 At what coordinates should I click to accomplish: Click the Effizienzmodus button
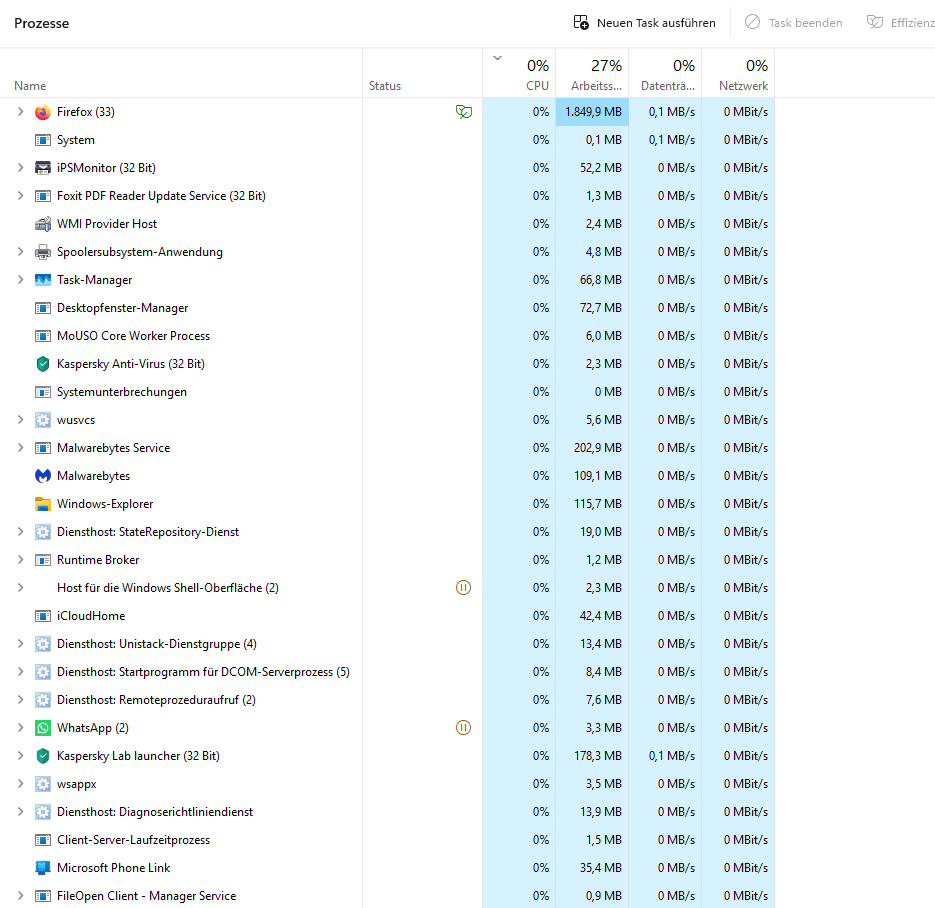click(900, 23)
